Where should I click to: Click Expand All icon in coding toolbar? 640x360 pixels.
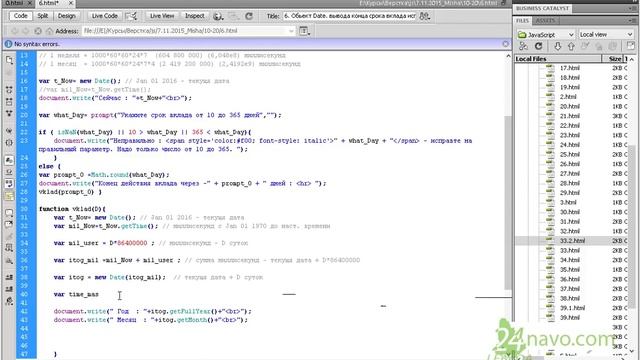point(9,113)
